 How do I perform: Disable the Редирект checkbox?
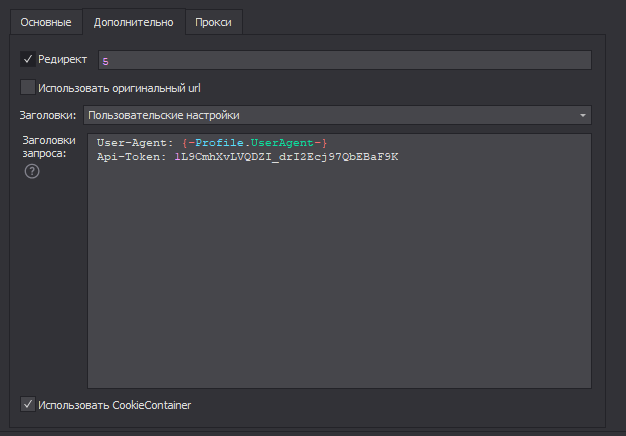[x=28, y=60]
